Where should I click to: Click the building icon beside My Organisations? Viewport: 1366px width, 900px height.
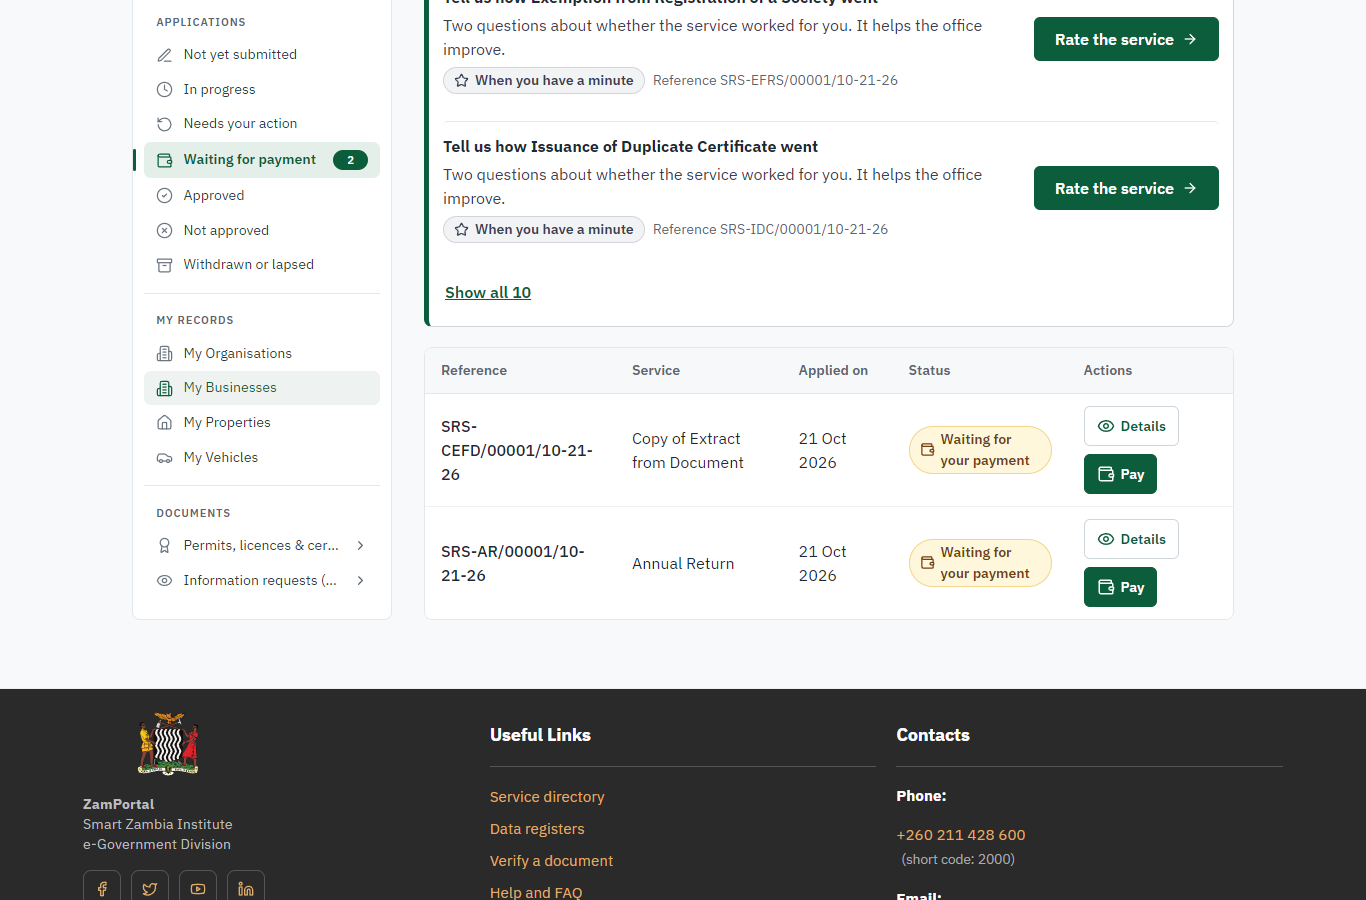coord(165,354)
